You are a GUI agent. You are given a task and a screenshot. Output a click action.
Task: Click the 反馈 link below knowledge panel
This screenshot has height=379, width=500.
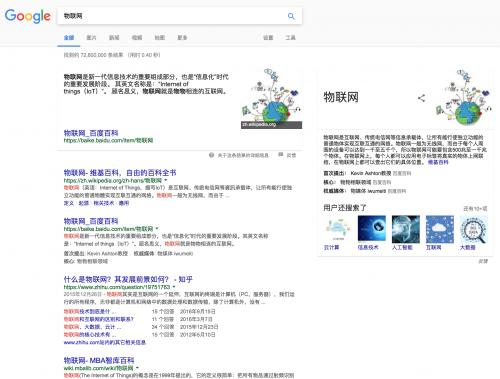tap(483, 261)
